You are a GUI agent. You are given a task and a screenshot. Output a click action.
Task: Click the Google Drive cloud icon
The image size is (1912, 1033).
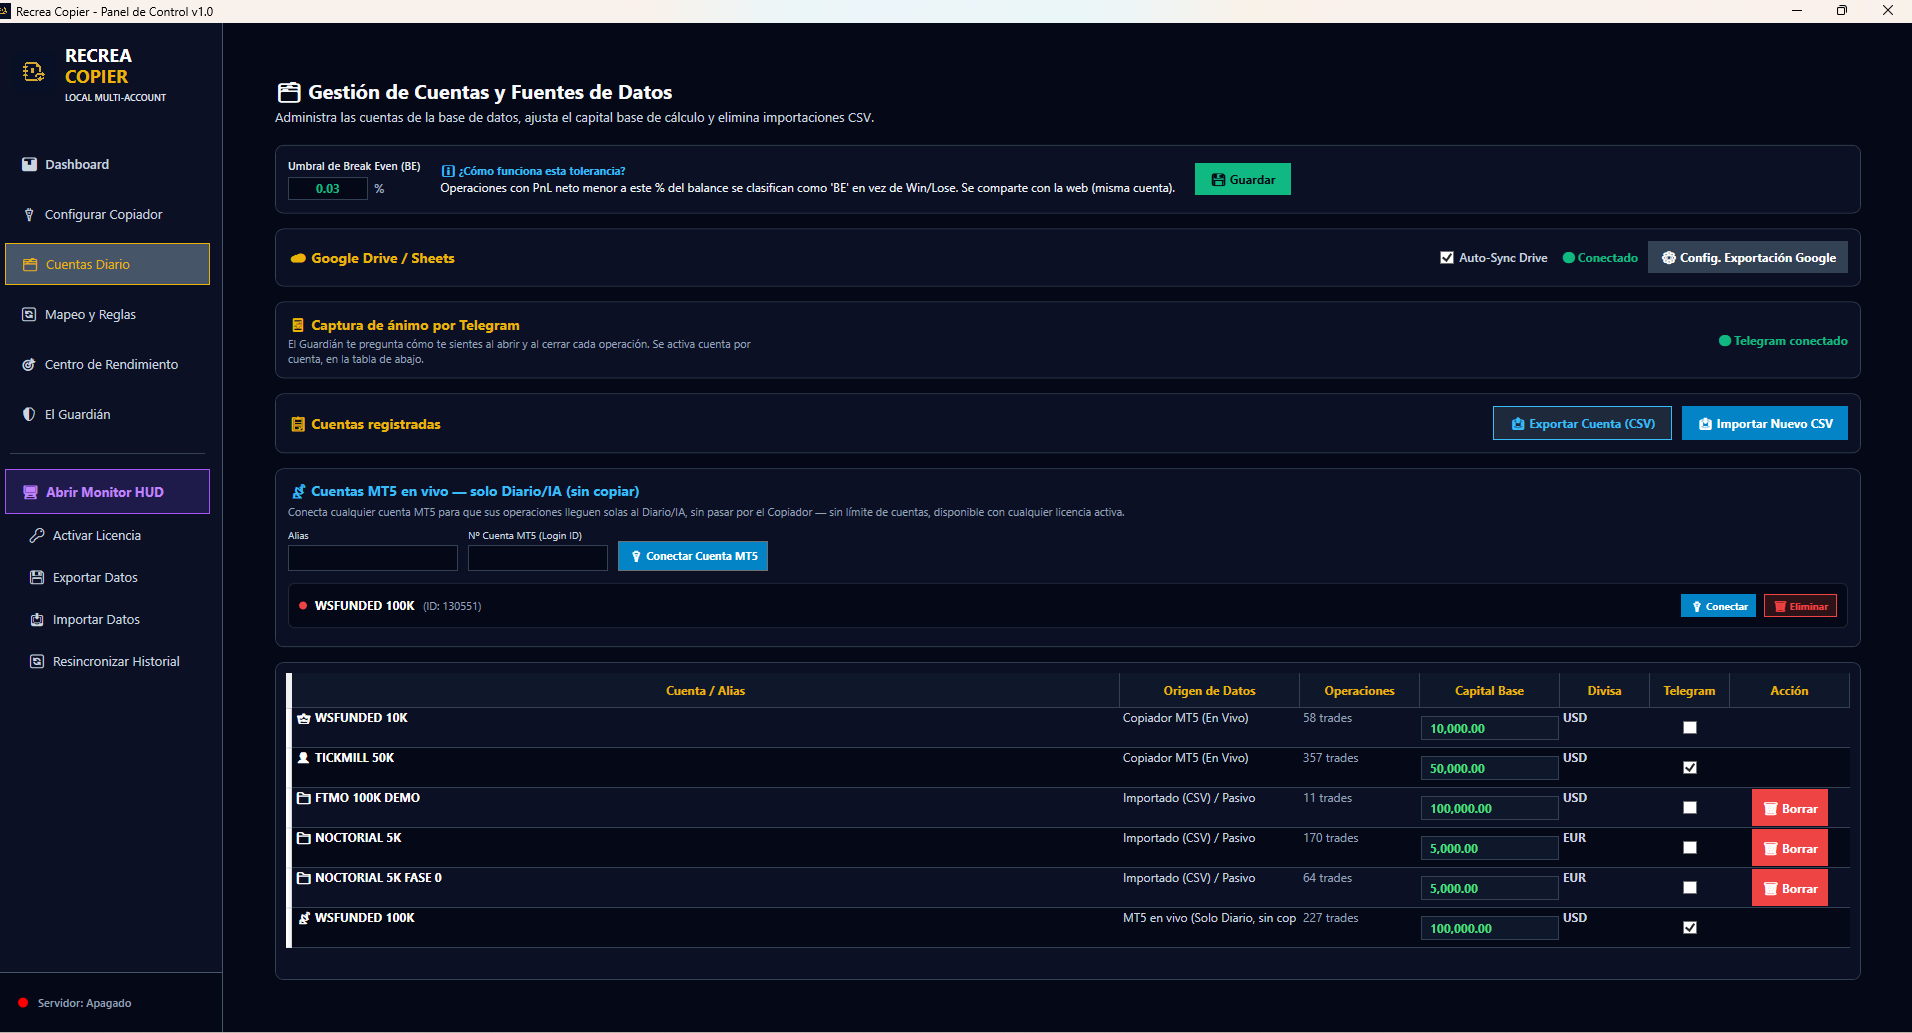(298, 258)
